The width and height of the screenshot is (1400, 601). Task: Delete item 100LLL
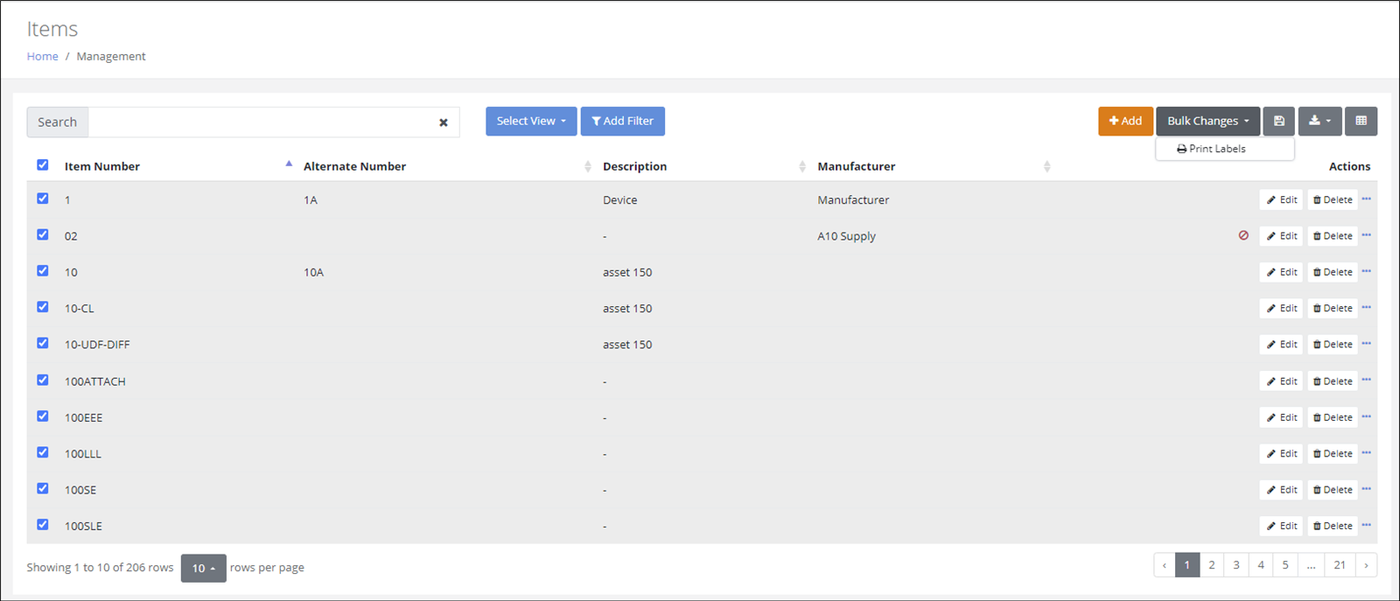pyautogui.click(x=1332, y=453)
